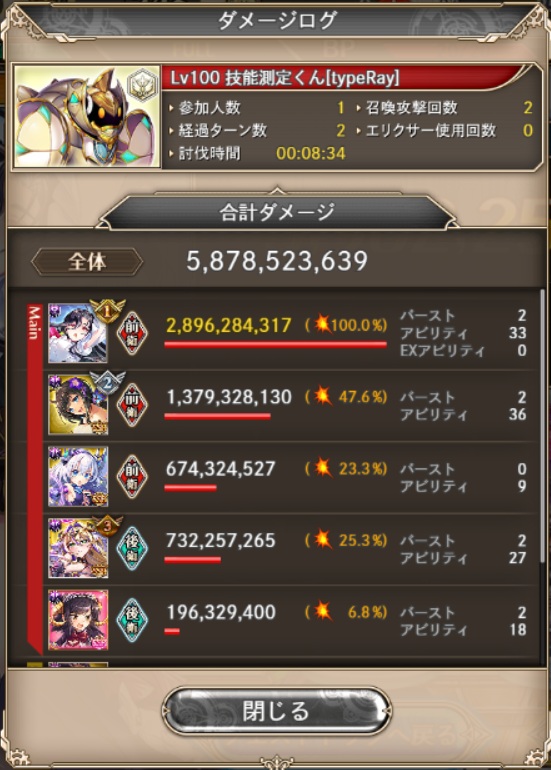This screenshot has width=551, height=770.
Task: Click the ダメージログ title bar
Action: click(276, 21)
